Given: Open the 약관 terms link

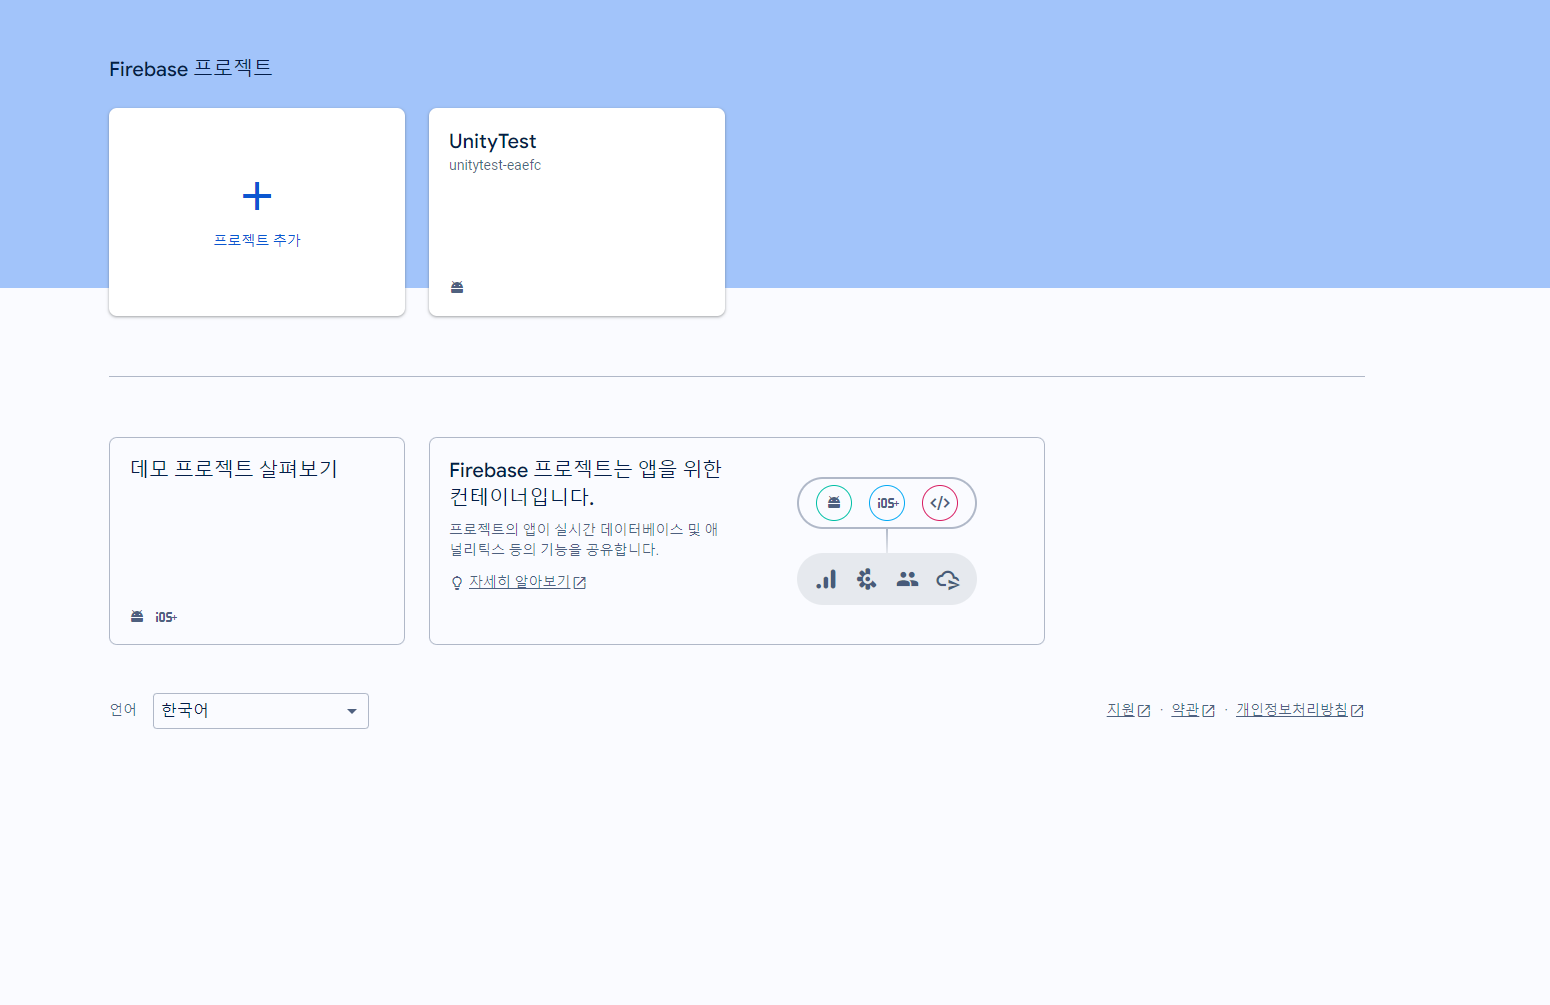Looking at the screenshot, I should [x=1185, y=709].
